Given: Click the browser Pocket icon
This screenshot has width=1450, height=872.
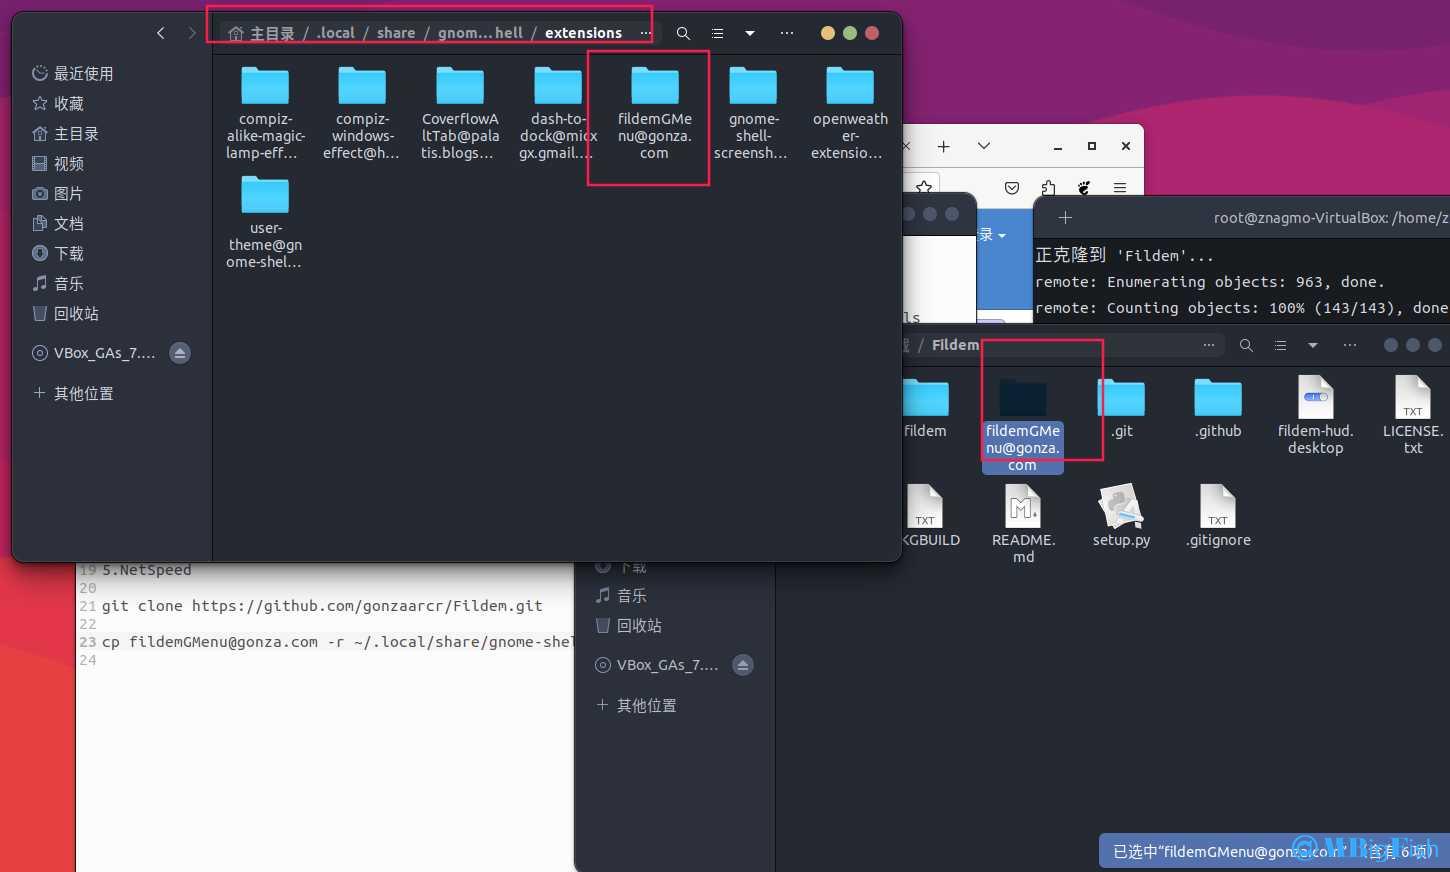Looking at the screenshot, I should coord(1012,187).
